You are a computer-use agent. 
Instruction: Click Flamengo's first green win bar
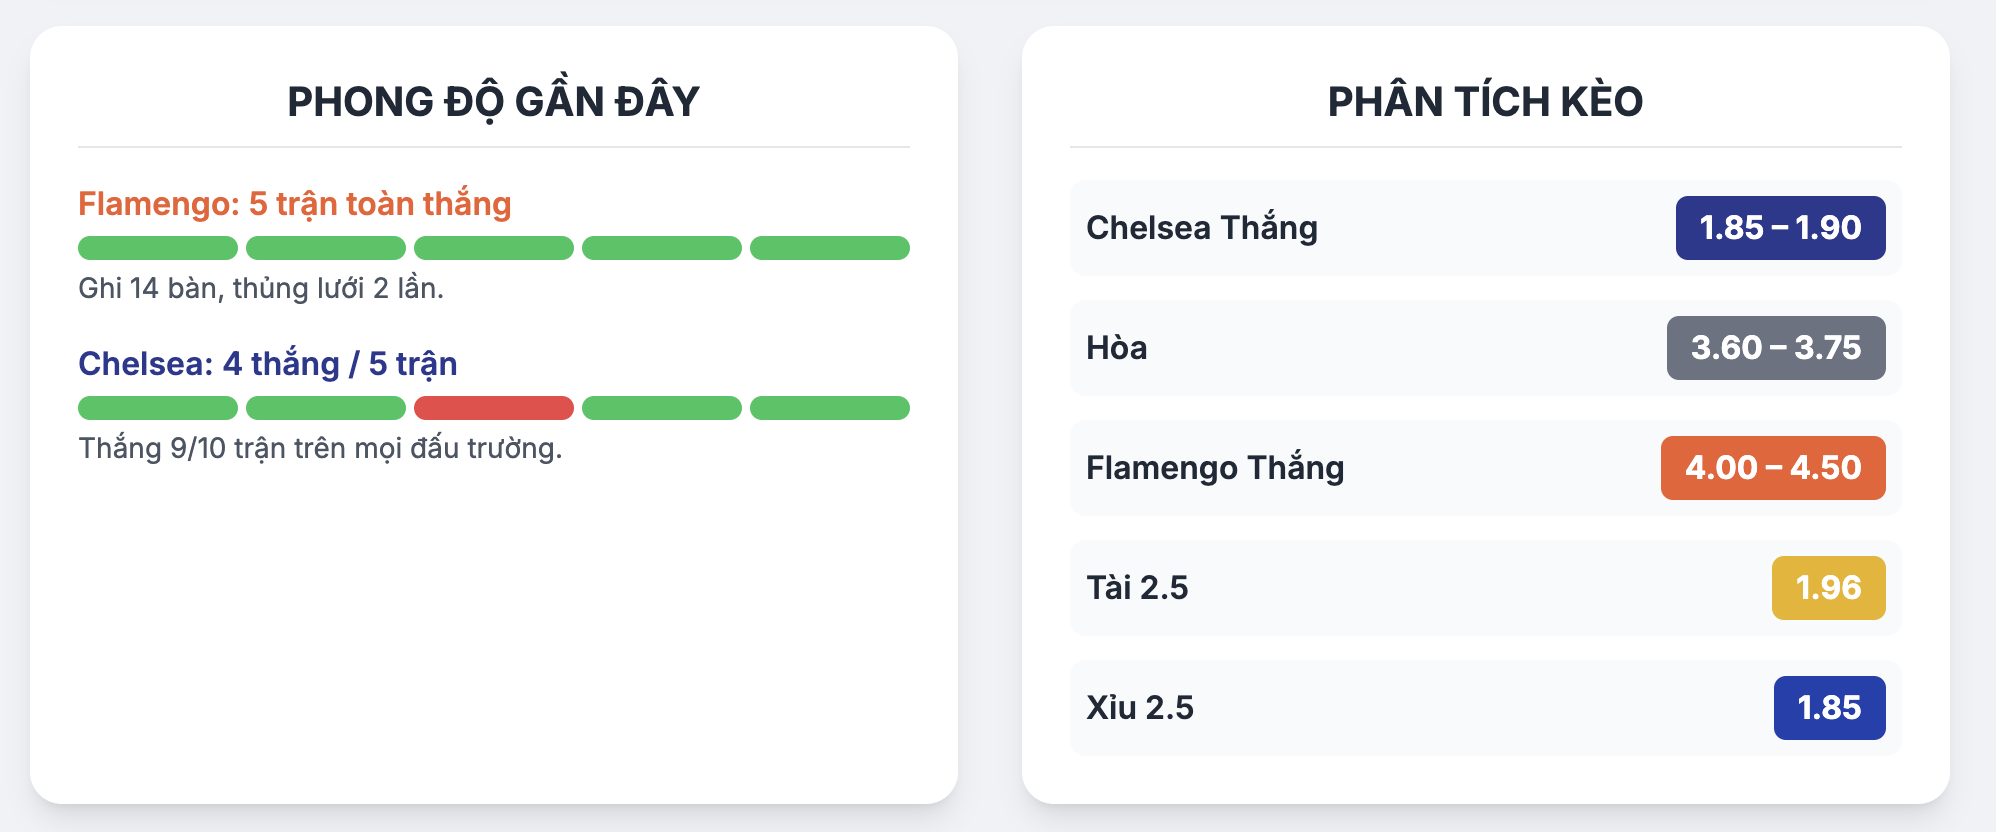(x=158, y=248)
